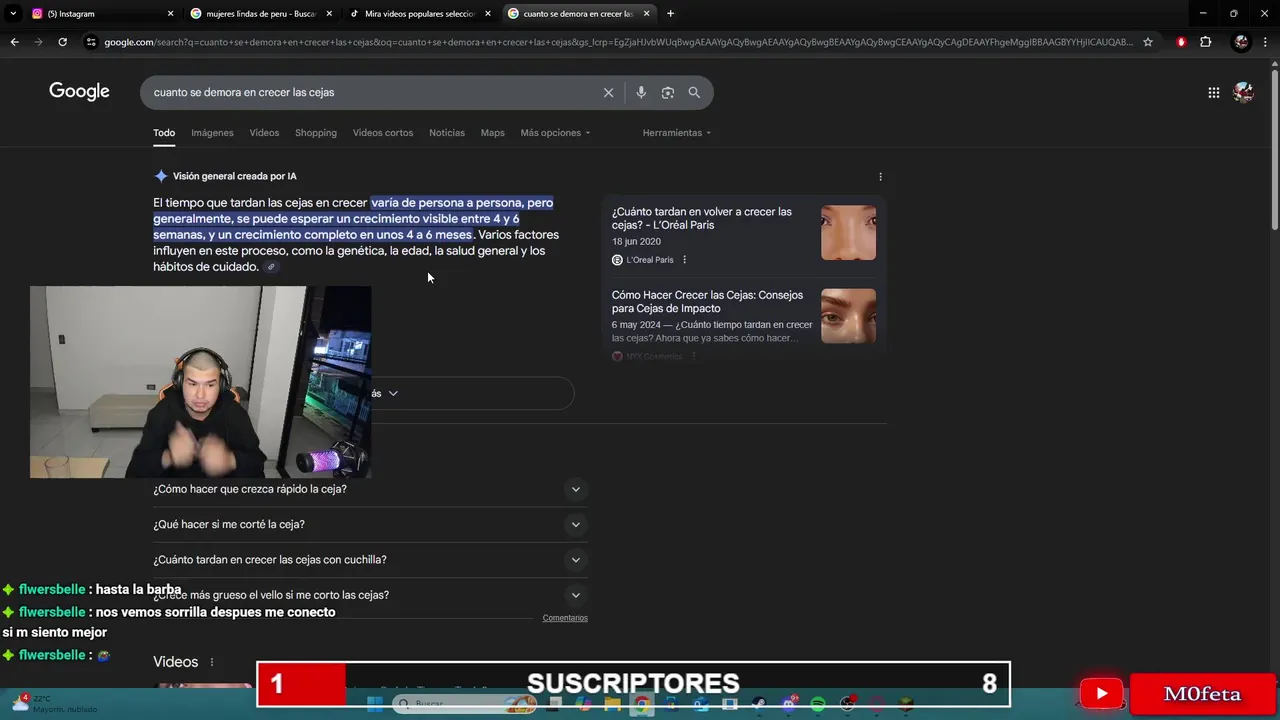Switch to the 'Mira videos populares' tab
This screenshot has width=1280, height=720.
[418, 14]
